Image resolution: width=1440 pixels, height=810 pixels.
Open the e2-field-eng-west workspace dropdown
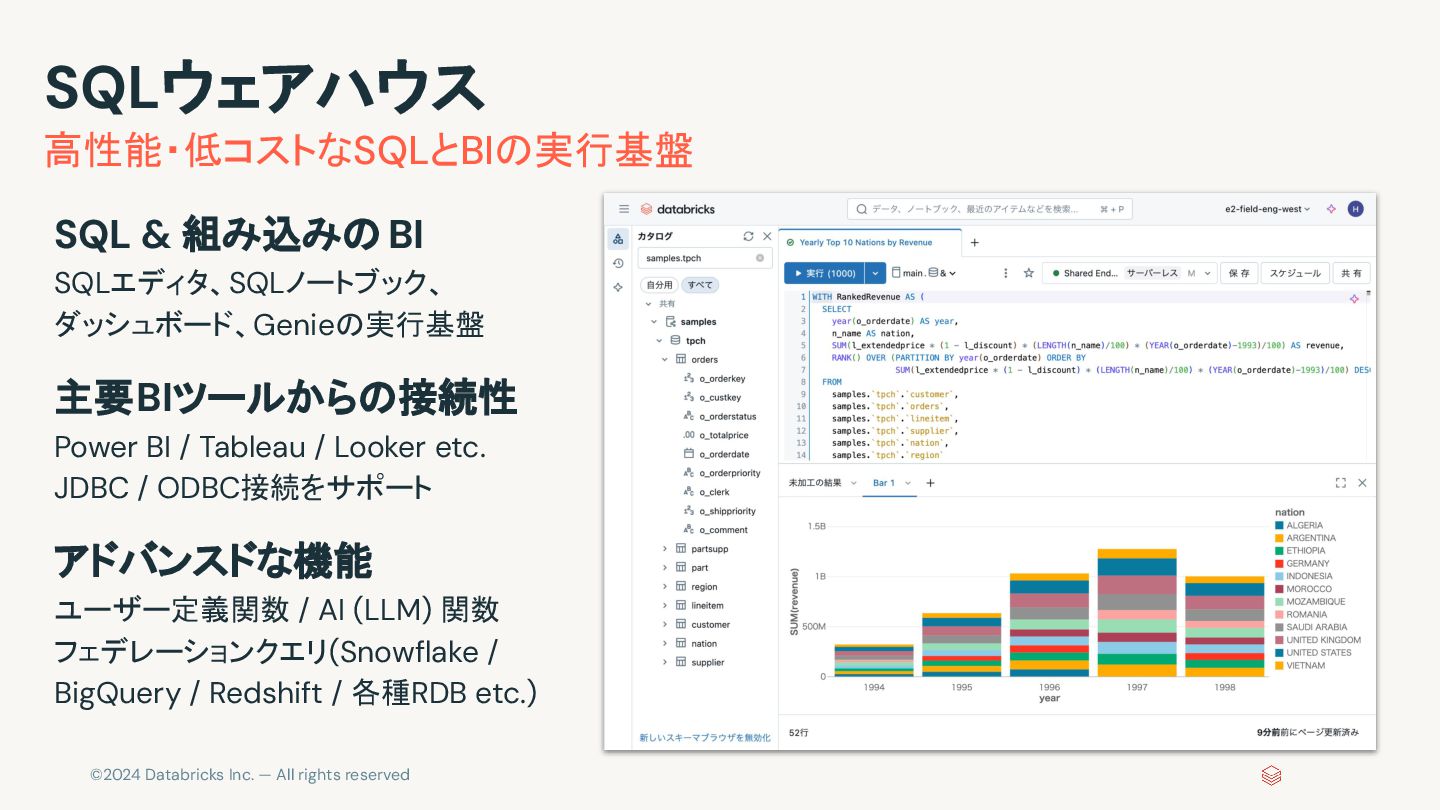coord(1267,209)
